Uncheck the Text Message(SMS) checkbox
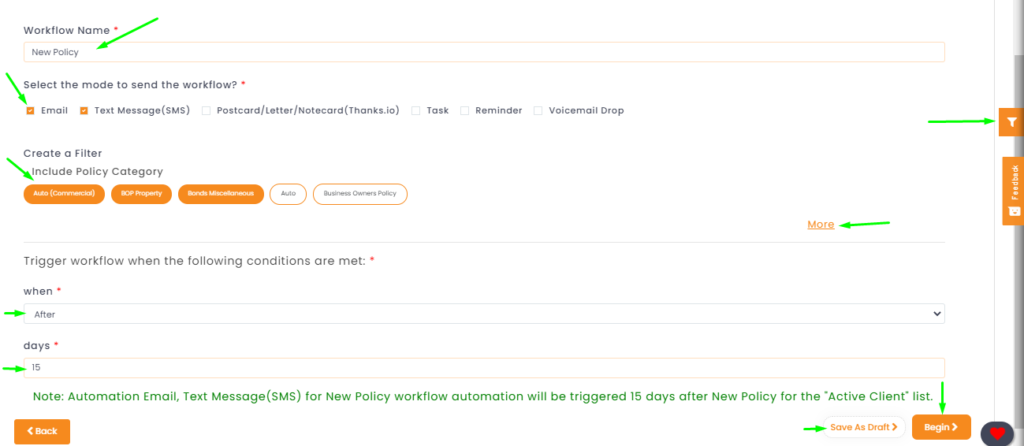Screen dimensions: 1024x446 84,111
